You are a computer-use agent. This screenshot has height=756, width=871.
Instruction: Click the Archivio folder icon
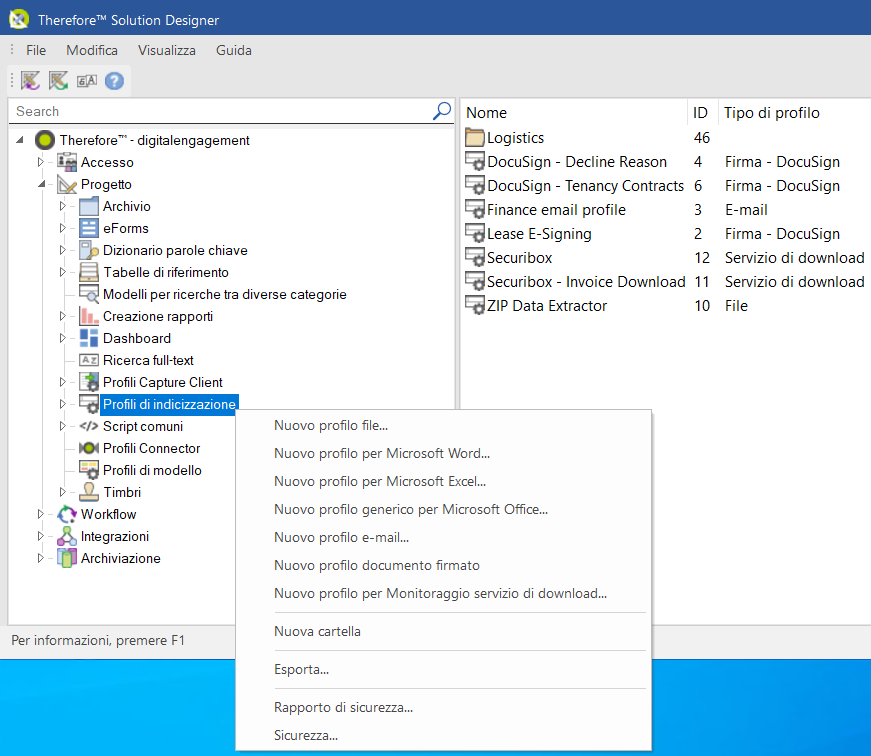(89, 206)
